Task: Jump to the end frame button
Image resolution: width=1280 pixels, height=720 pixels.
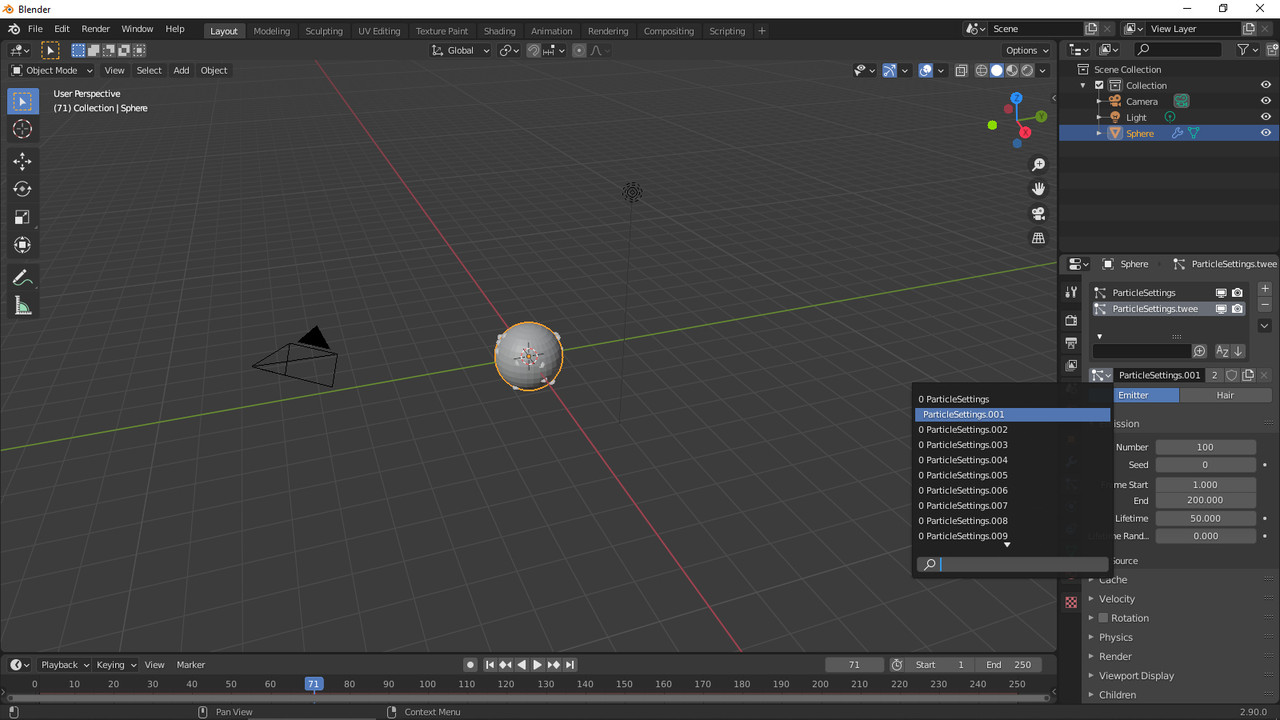Action: pos(570,665)
